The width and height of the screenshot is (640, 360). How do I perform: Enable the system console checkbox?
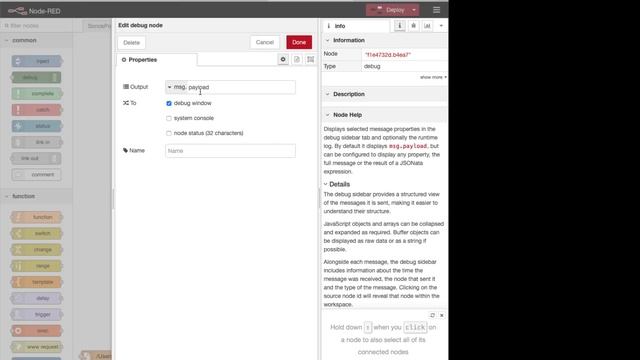pos(169,118)
